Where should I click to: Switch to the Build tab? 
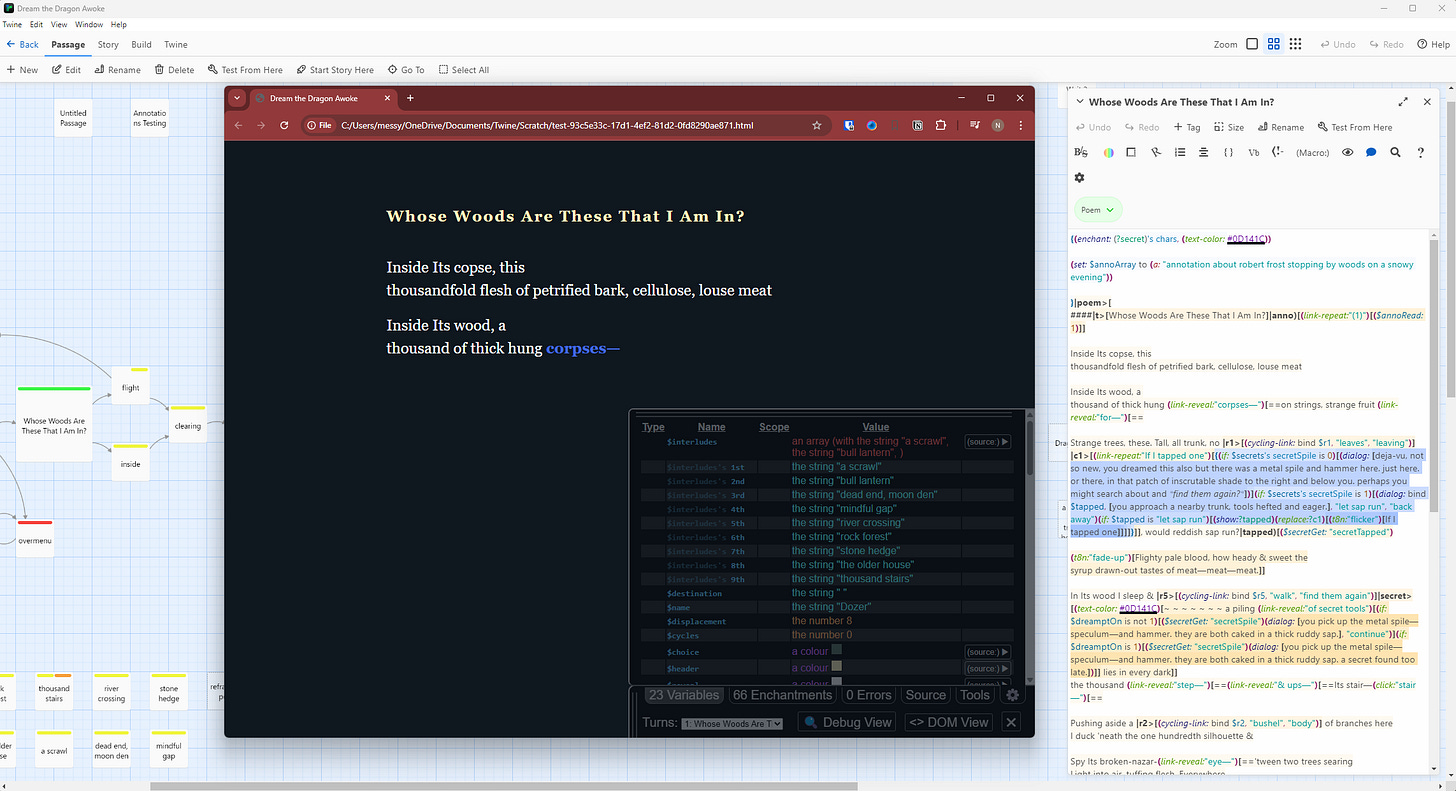pos(141,44)
